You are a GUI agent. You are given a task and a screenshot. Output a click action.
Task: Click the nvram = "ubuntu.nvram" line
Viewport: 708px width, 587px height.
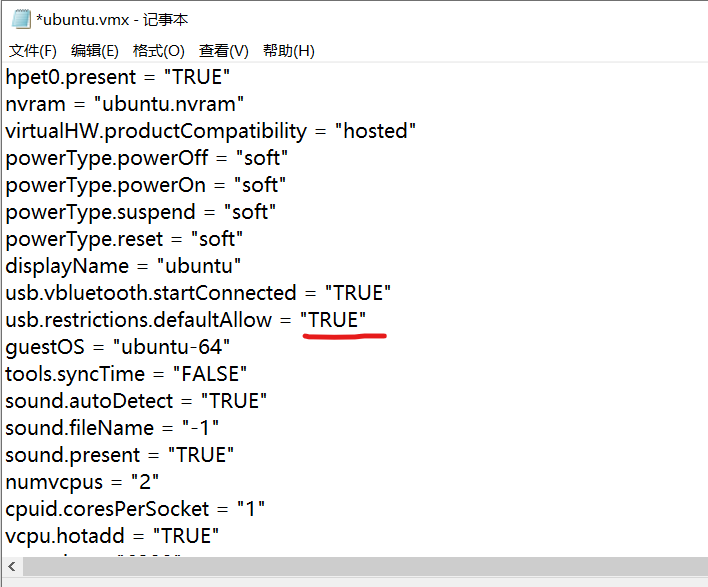125,104
